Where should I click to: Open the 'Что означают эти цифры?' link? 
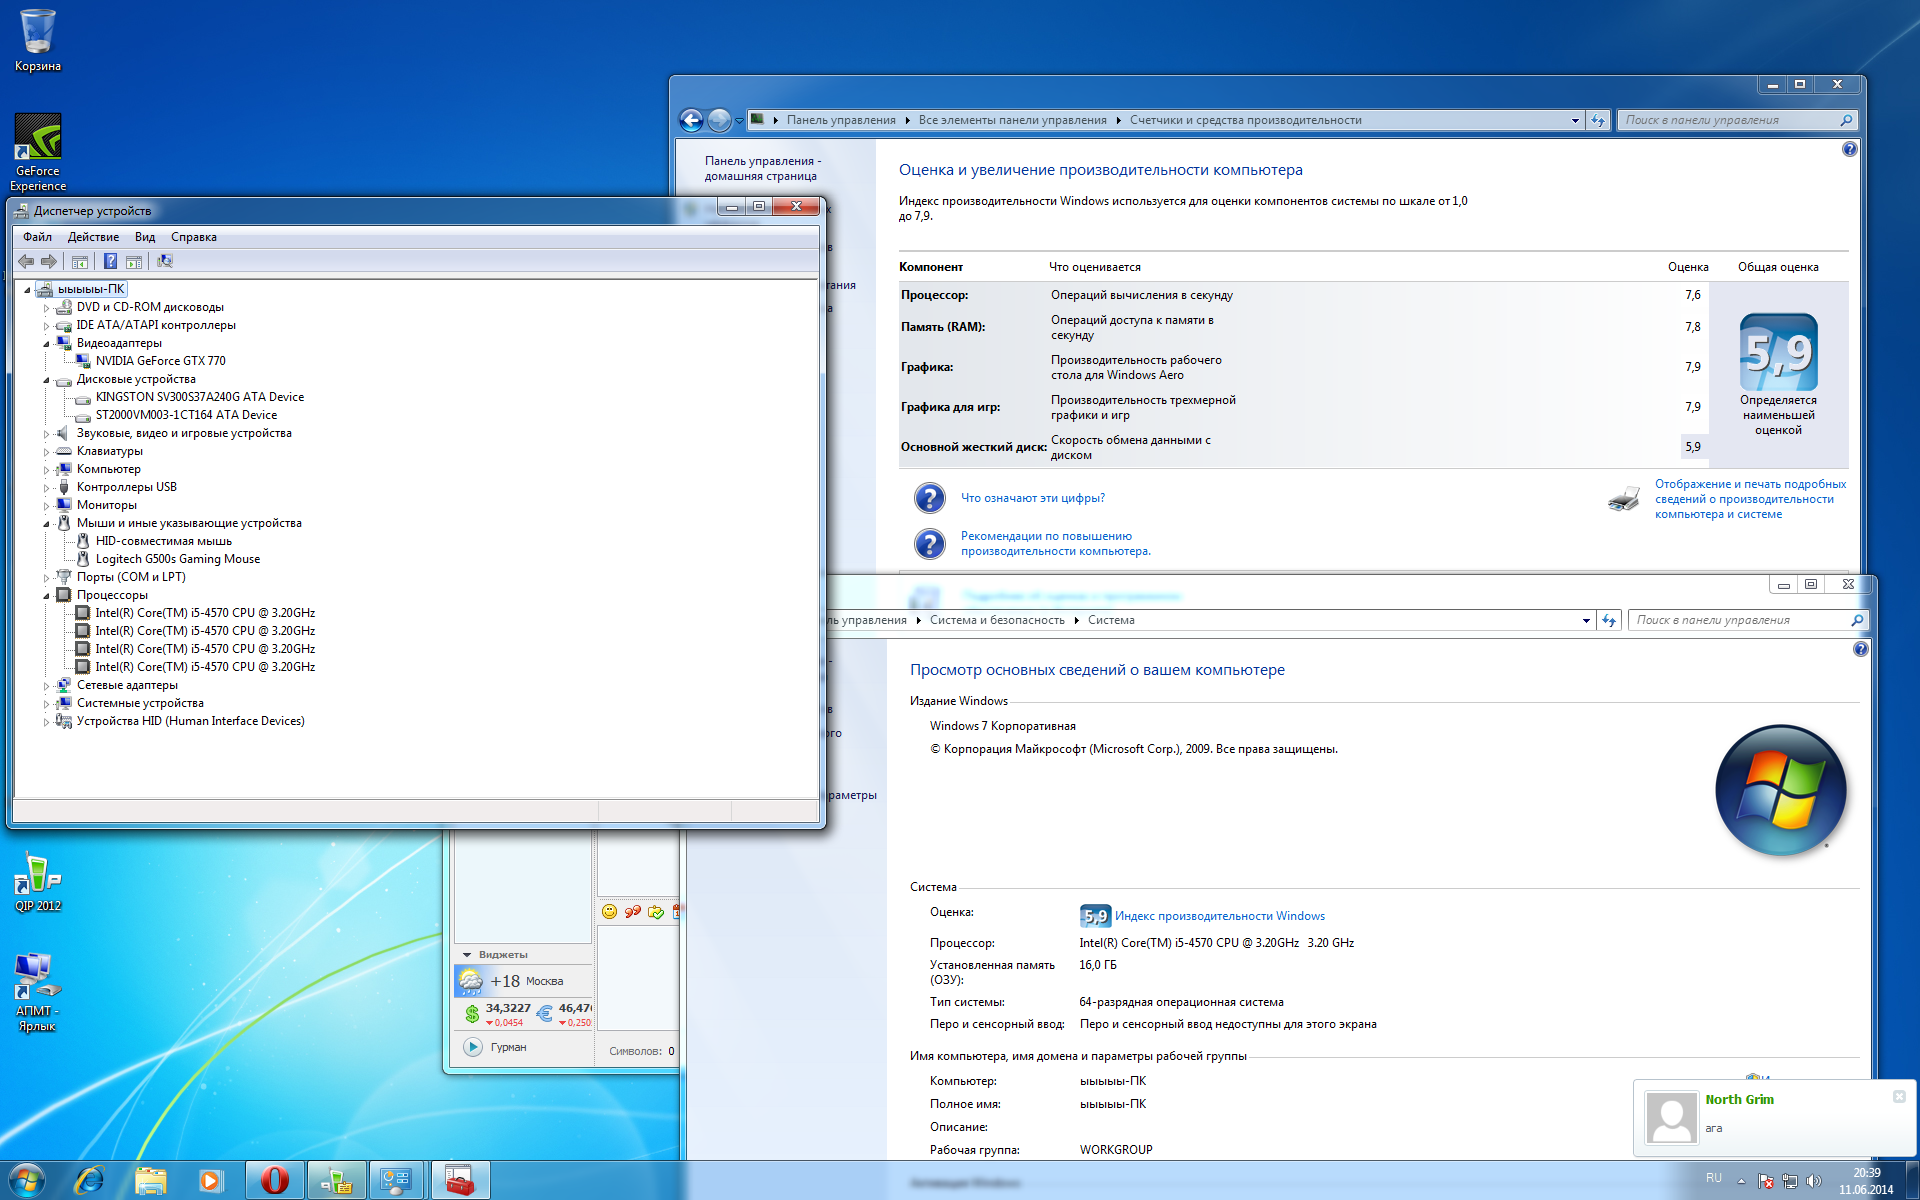[x=1032, y=498]
